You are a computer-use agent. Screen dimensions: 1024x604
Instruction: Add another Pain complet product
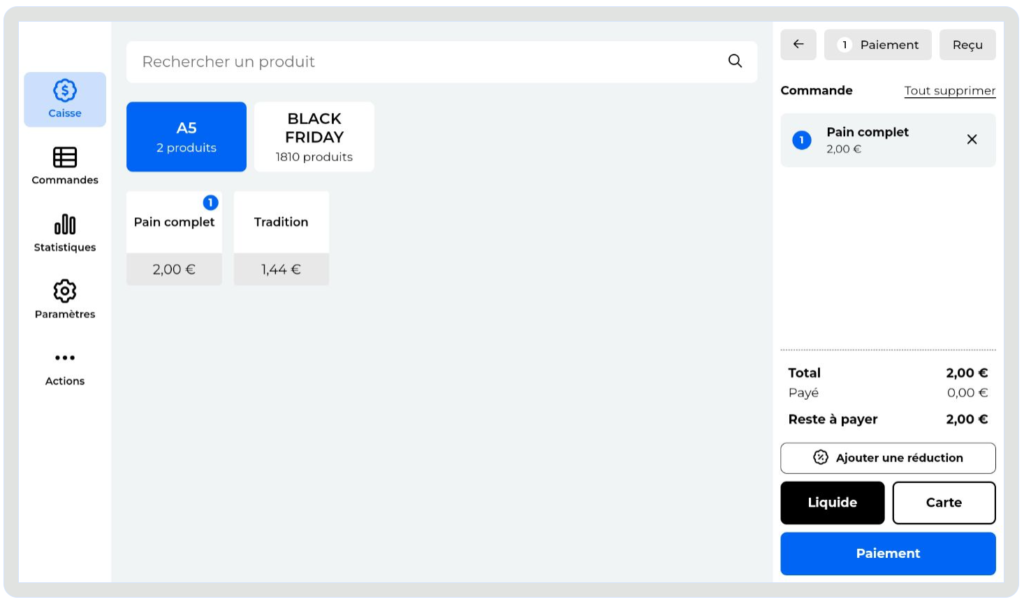pyautogui.click(x=174, y=238)
